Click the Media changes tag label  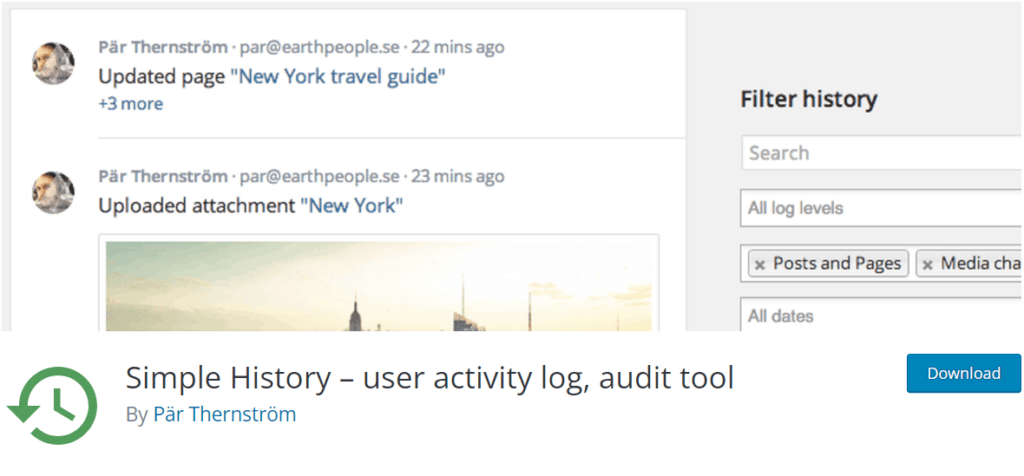pos(982,264)
